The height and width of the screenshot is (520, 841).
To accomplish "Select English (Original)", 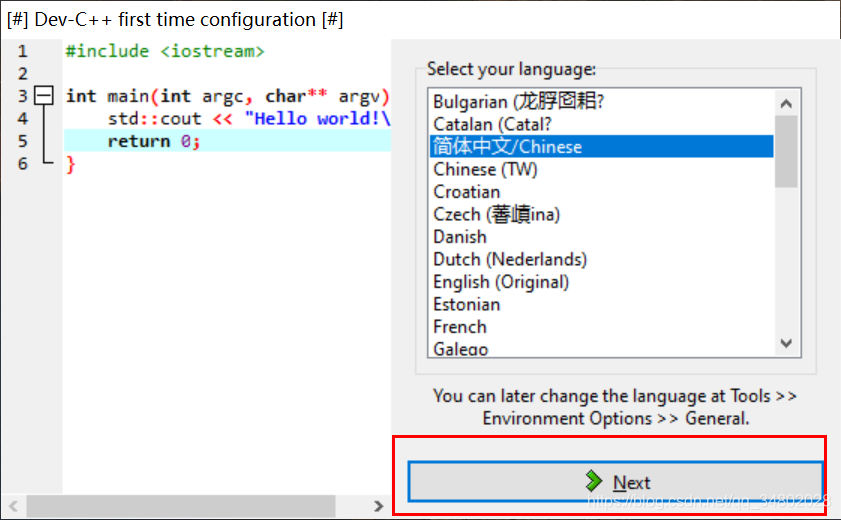I will tap(602, 282).
